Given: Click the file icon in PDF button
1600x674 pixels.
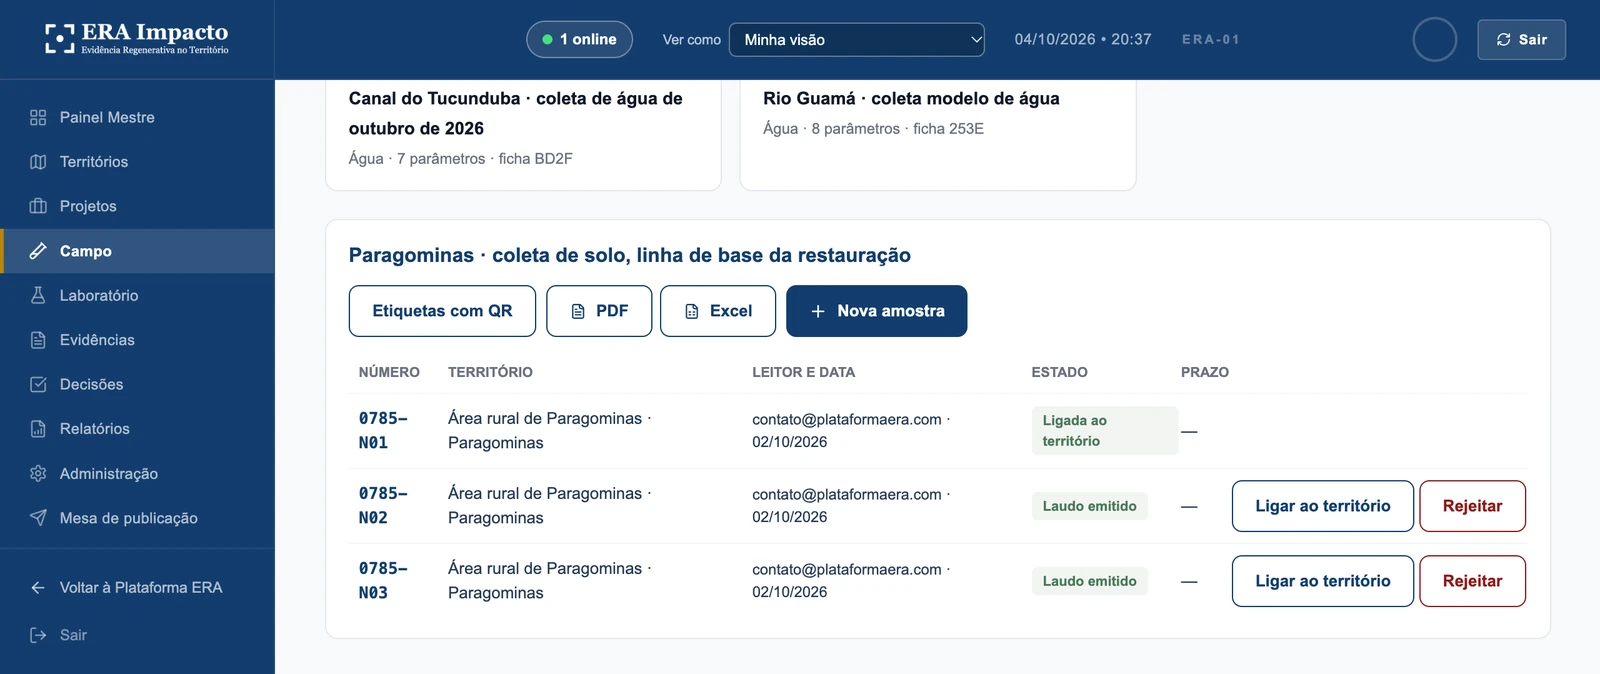Looking at the screenshot, I should (x=578, y=312).
